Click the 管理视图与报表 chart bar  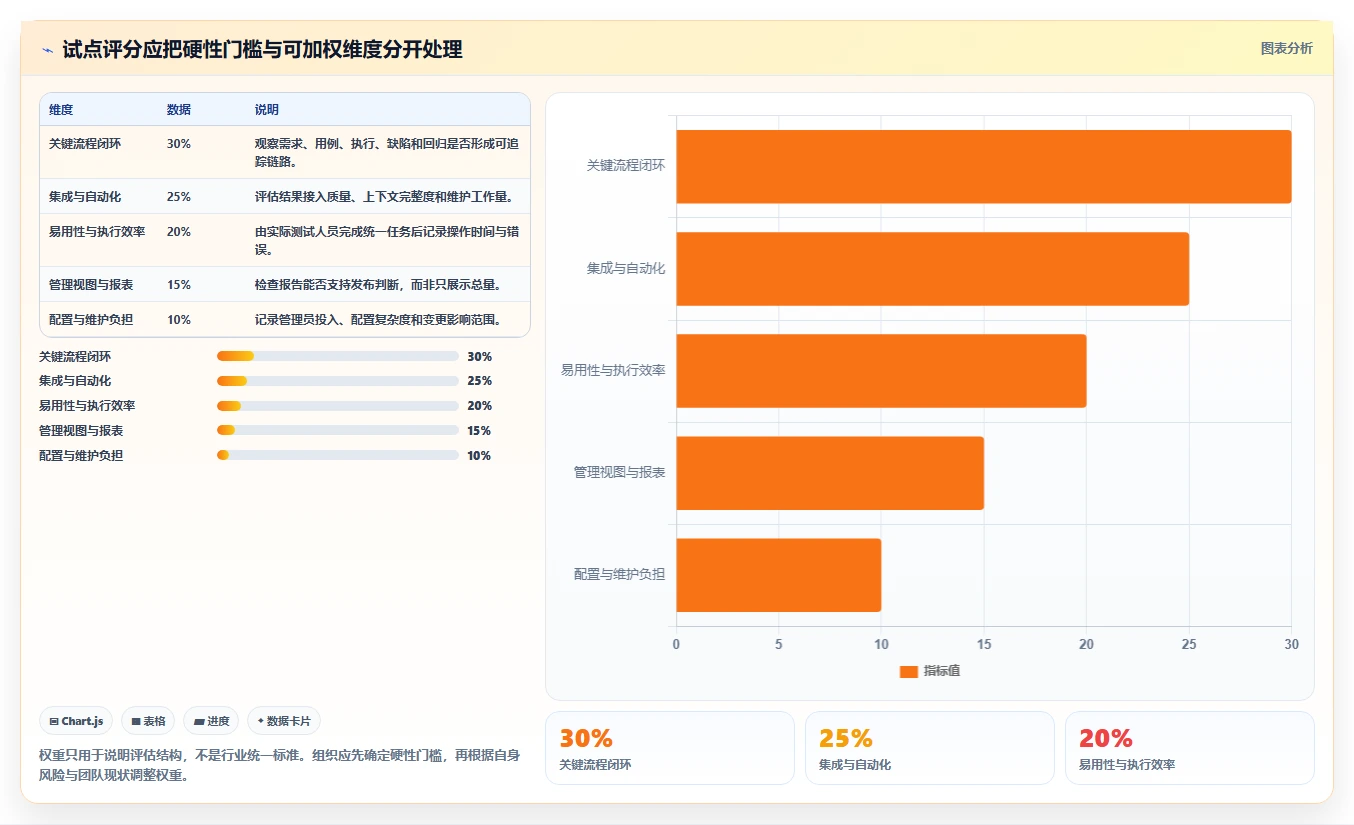click(830, 473)
